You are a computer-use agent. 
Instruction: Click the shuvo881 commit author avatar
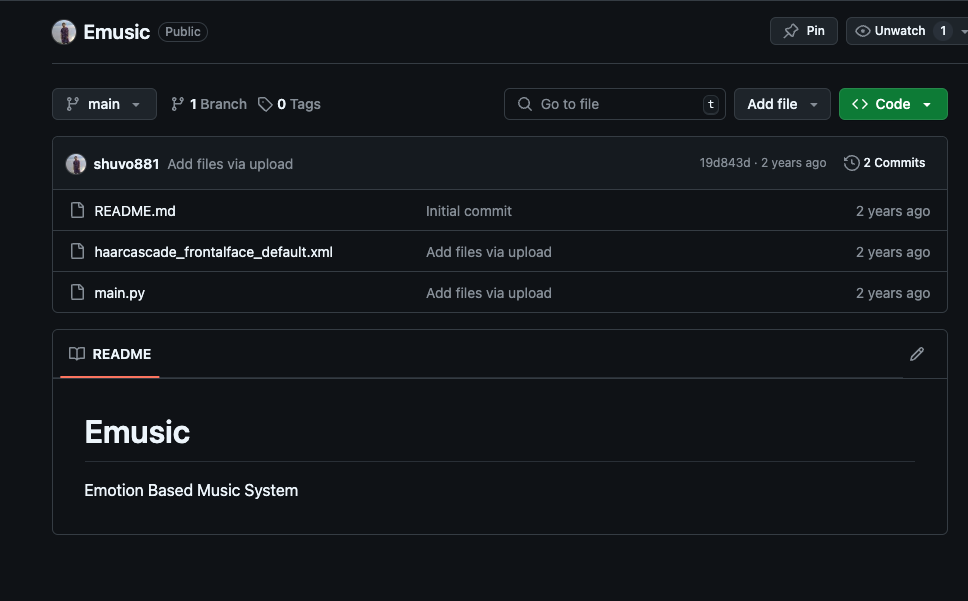click(76, 164)
